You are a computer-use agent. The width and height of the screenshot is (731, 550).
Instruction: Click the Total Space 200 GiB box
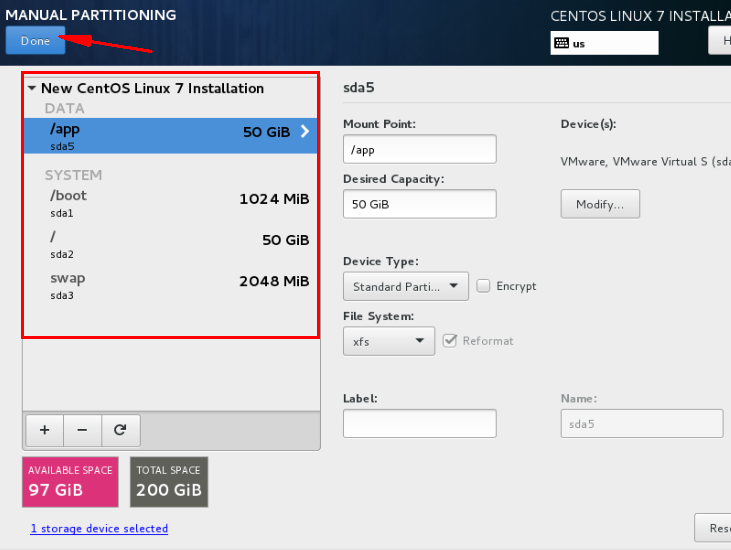pos(169,482)
